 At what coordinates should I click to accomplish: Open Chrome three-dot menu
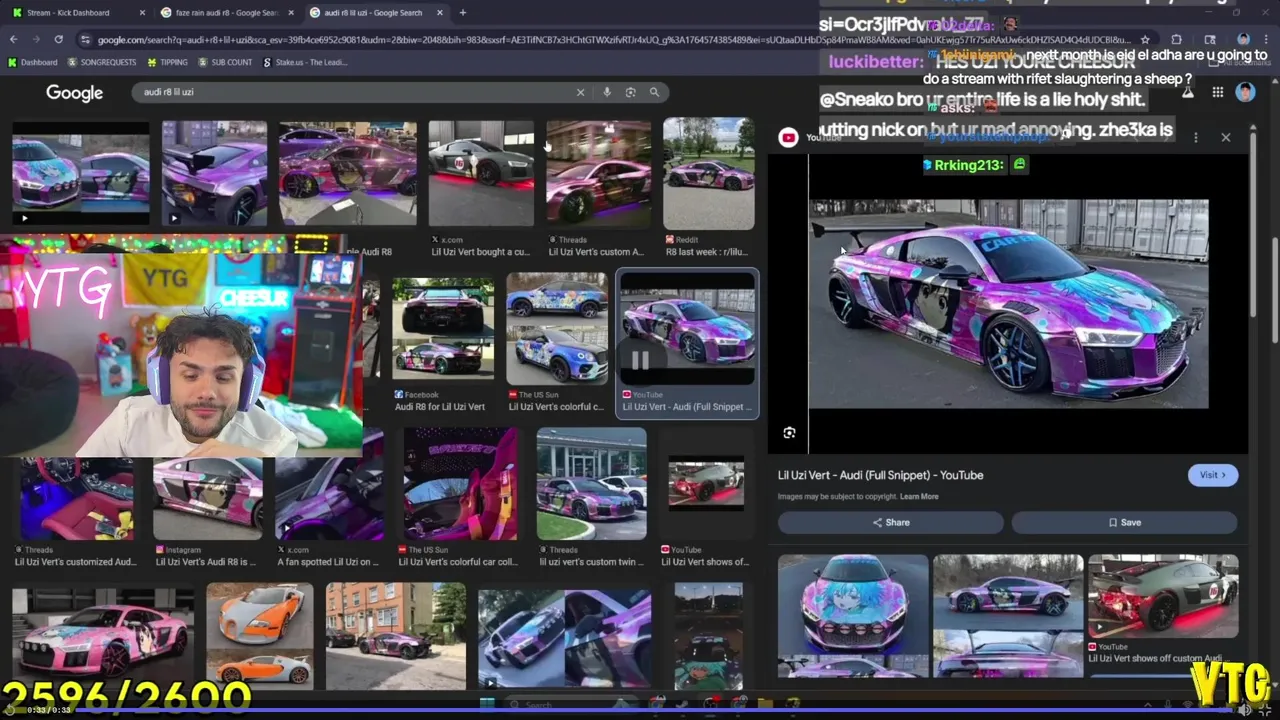pyautogui.click(x=1265, y=40)
